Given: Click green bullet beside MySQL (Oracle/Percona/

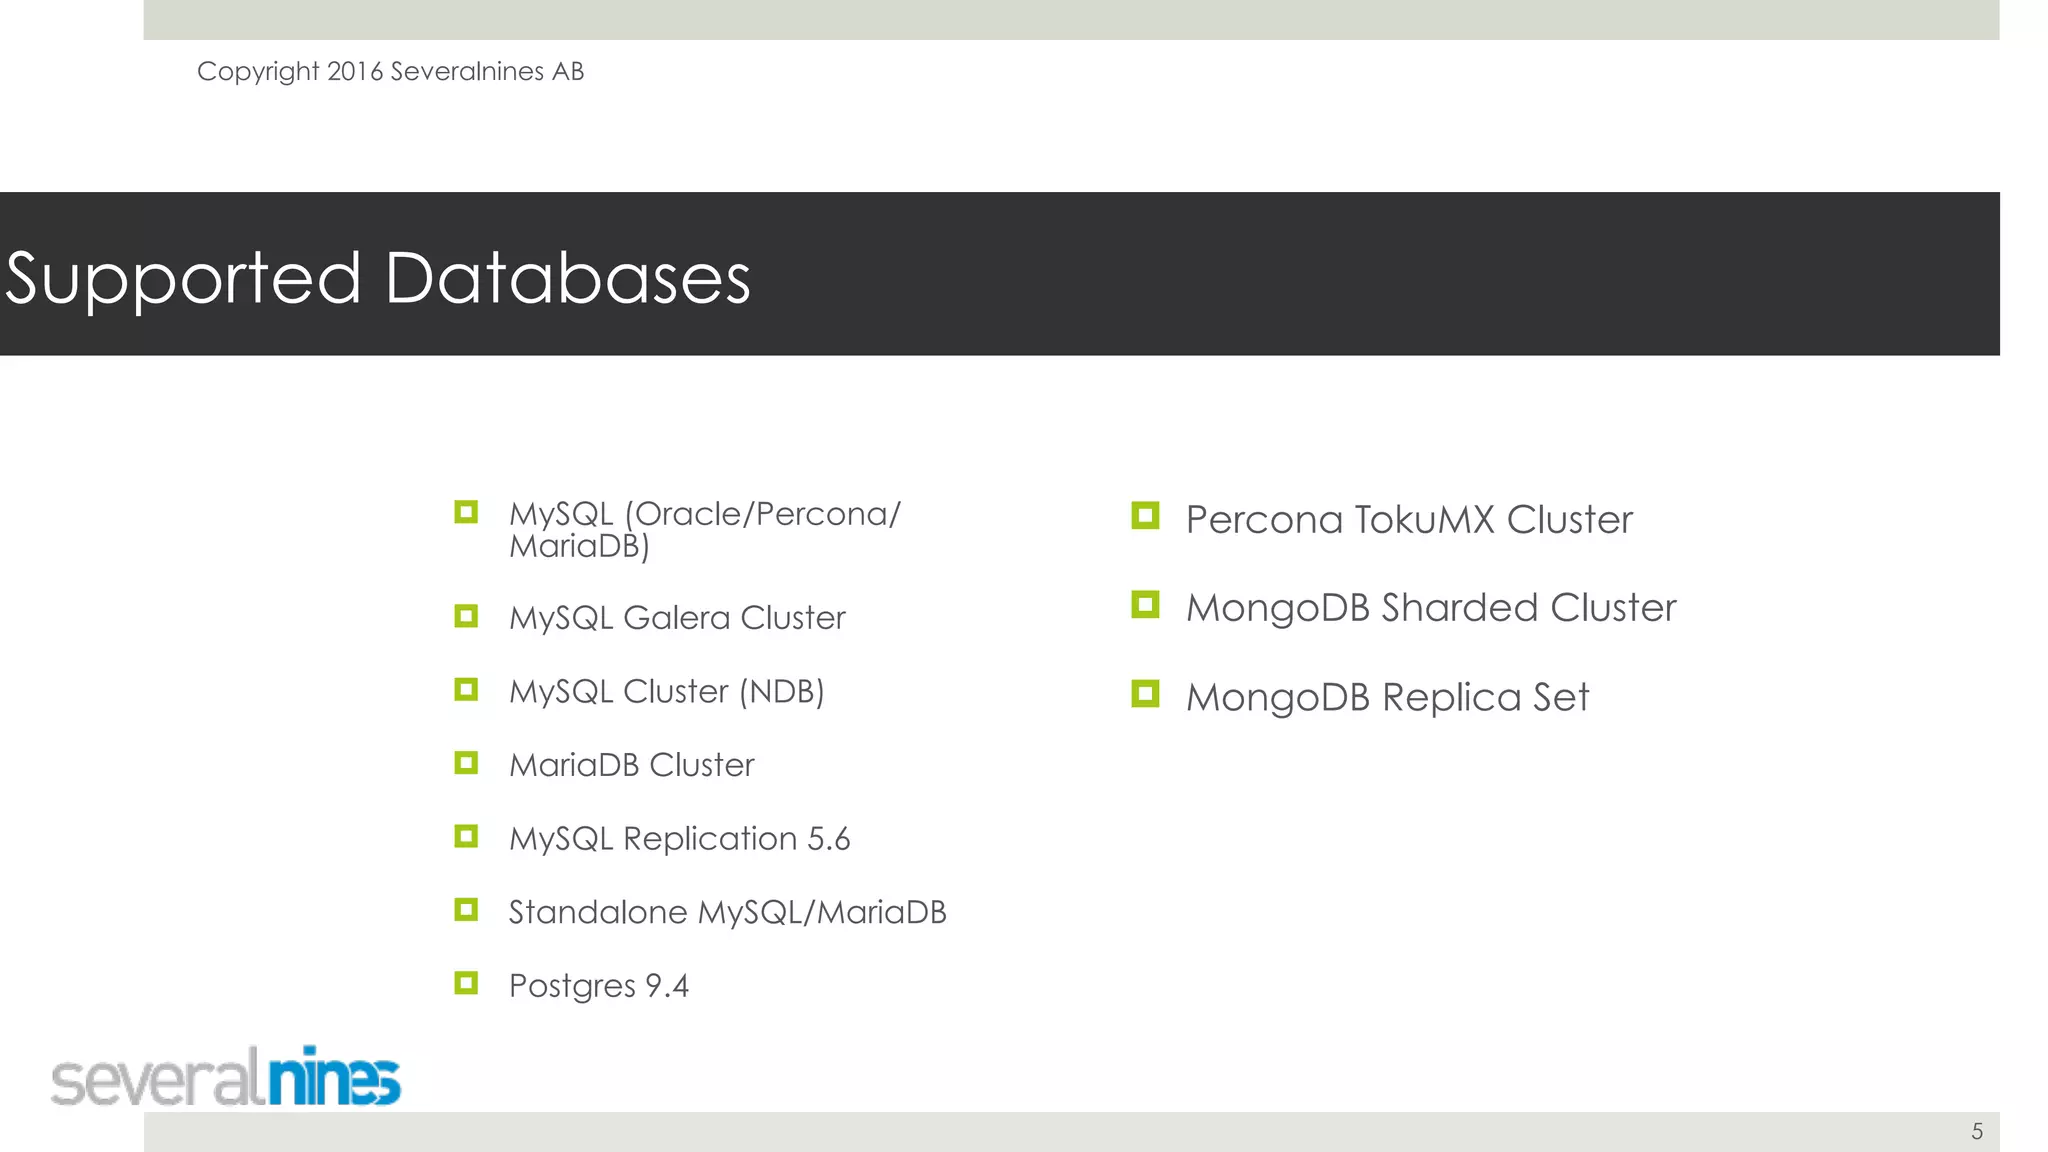Looking at the screenshot, I should click(466, 512).
